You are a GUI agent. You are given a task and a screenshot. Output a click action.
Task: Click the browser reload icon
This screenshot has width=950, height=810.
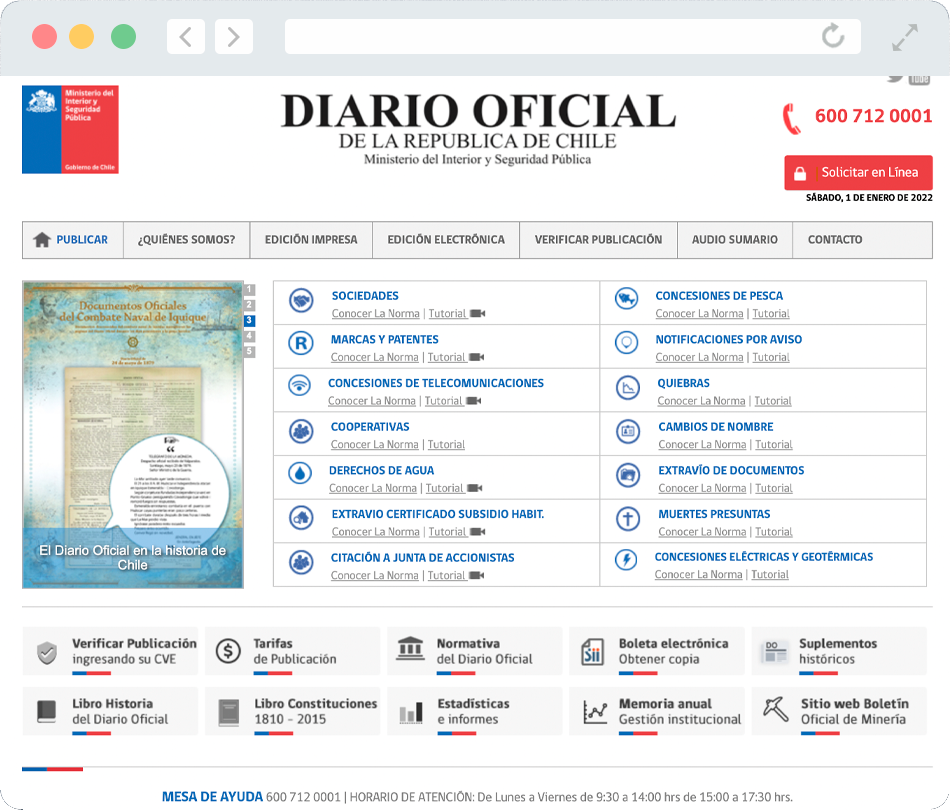(833, 36)
